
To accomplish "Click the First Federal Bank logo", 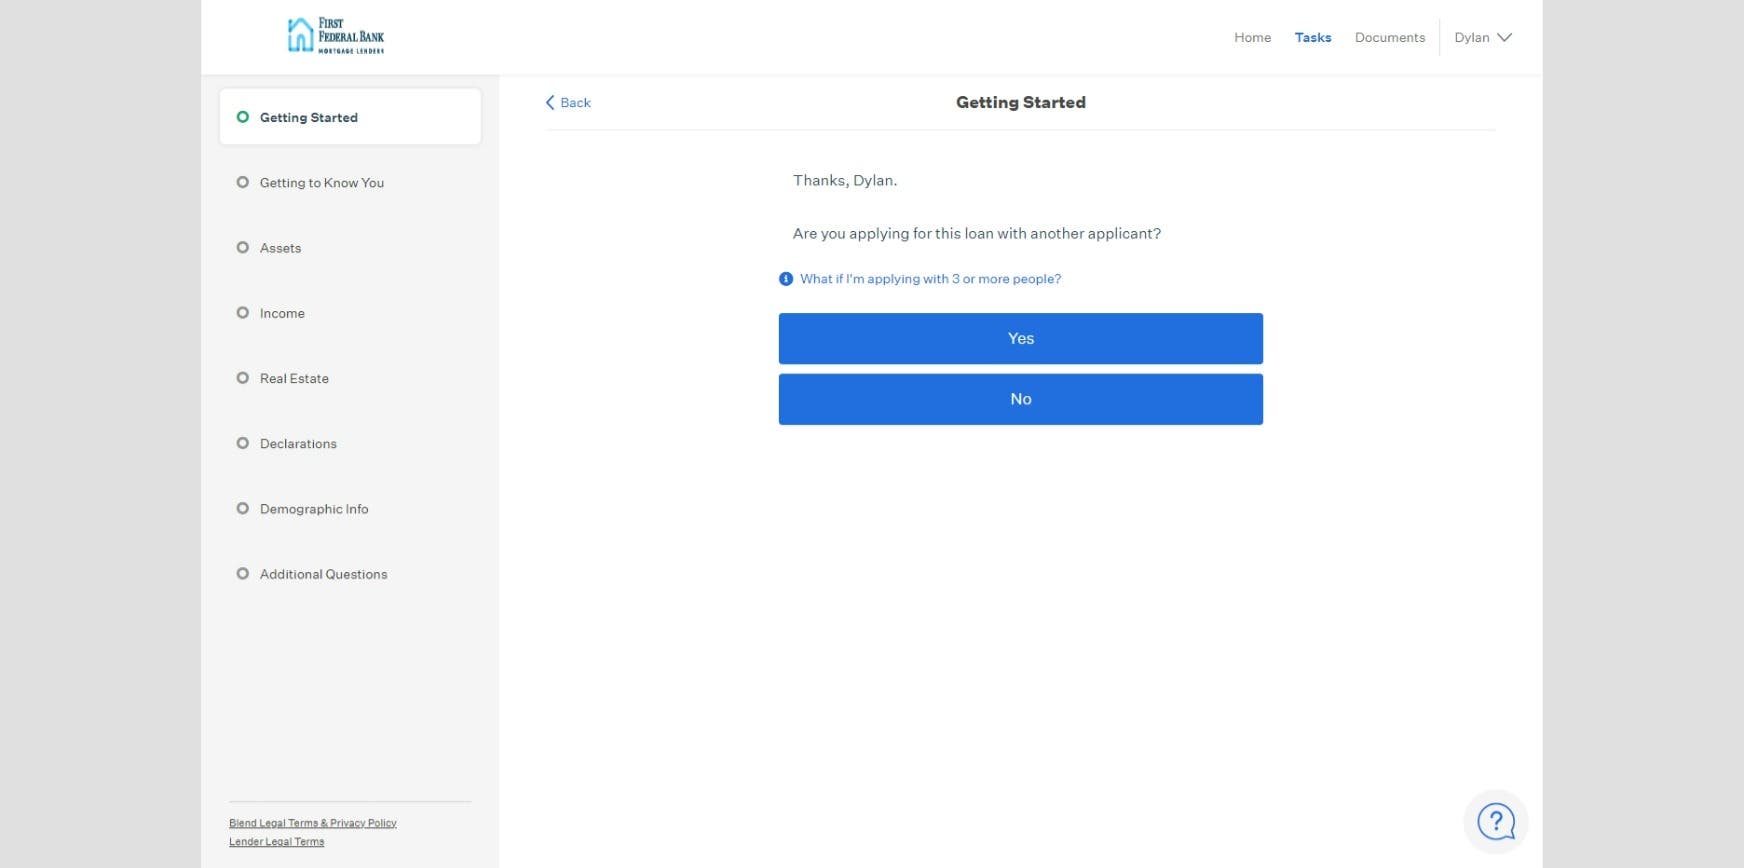I will tap(335, 36).
